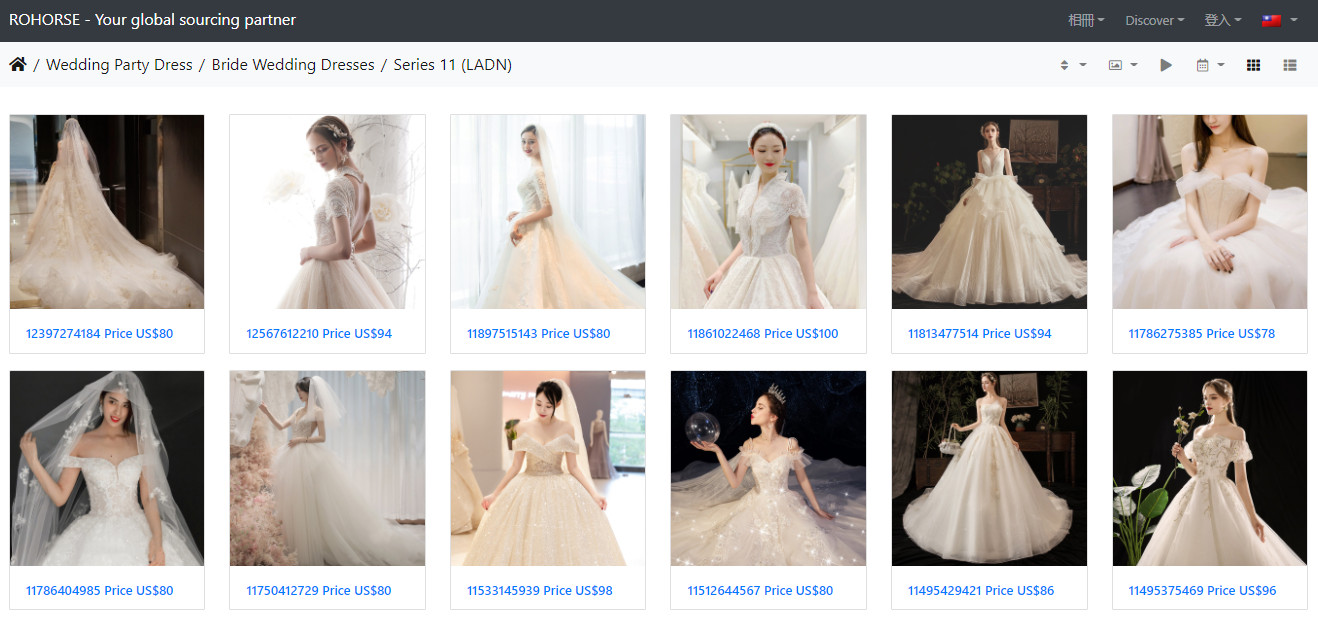Click the home icon in breadcrumb
Screen dimensions: 1318x618
pyautogui.click(x=18, y=65)
